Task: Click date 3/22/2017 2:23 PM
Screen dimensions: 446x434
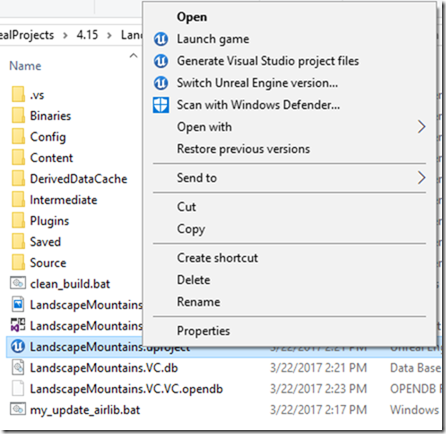Action: click(318, 389)
